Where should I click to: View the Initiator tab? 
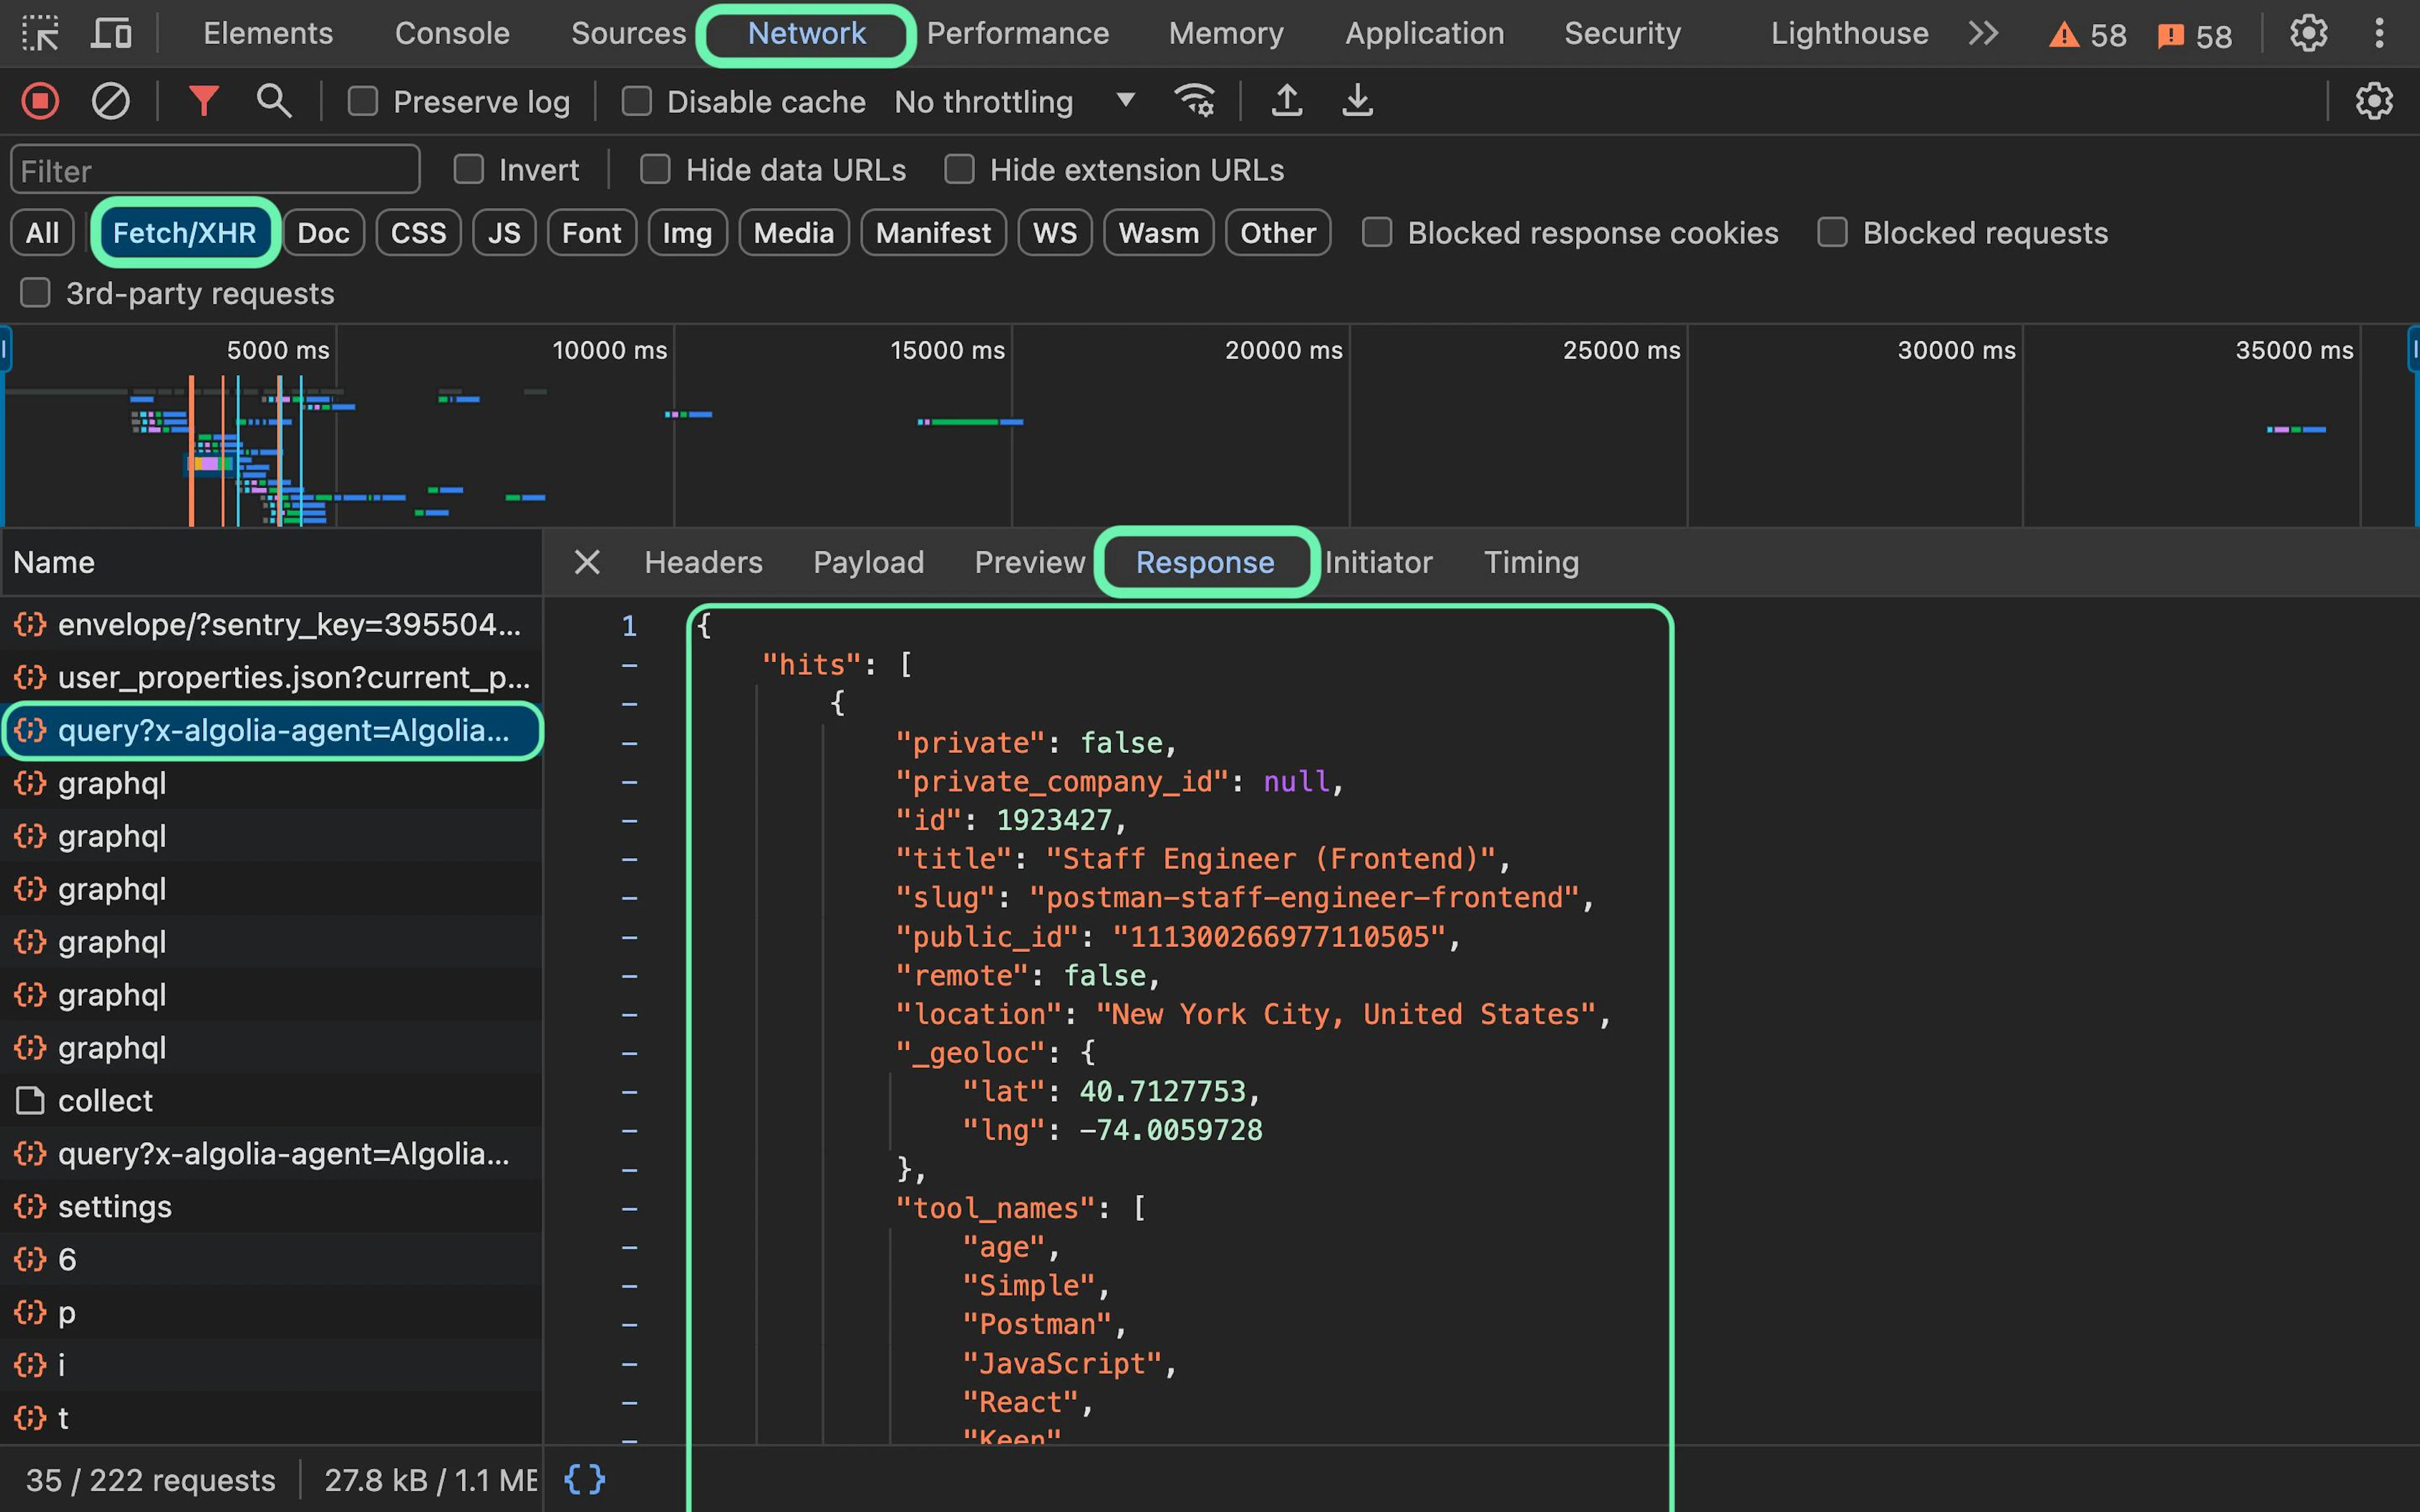[x=1378, y=562]
